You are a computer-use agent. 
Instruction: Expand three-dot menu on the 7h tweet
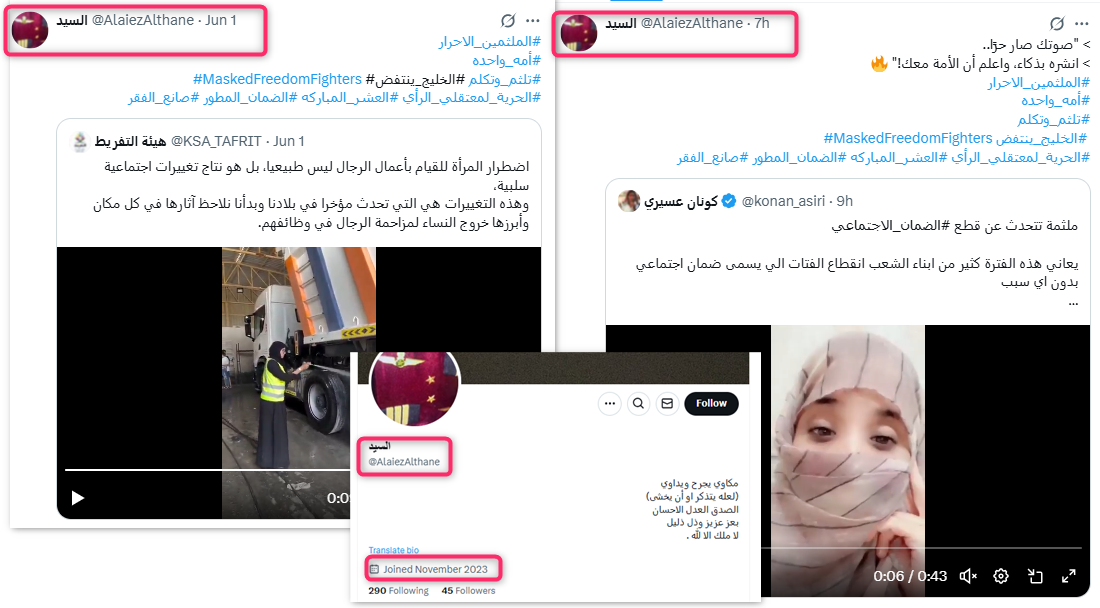[1081, 24]
